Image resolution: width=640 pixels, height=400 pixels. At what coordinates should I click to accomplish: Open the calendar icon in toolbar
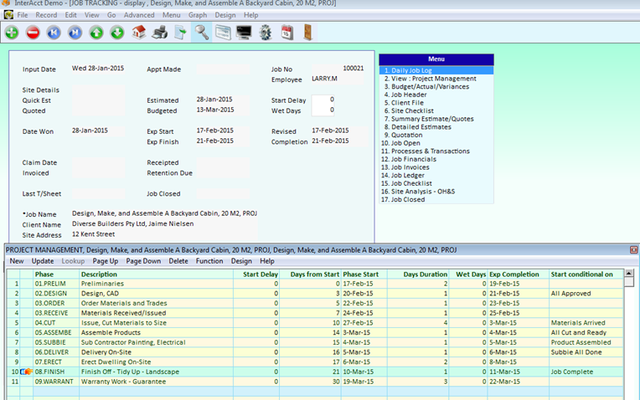[x=287, y=32]
